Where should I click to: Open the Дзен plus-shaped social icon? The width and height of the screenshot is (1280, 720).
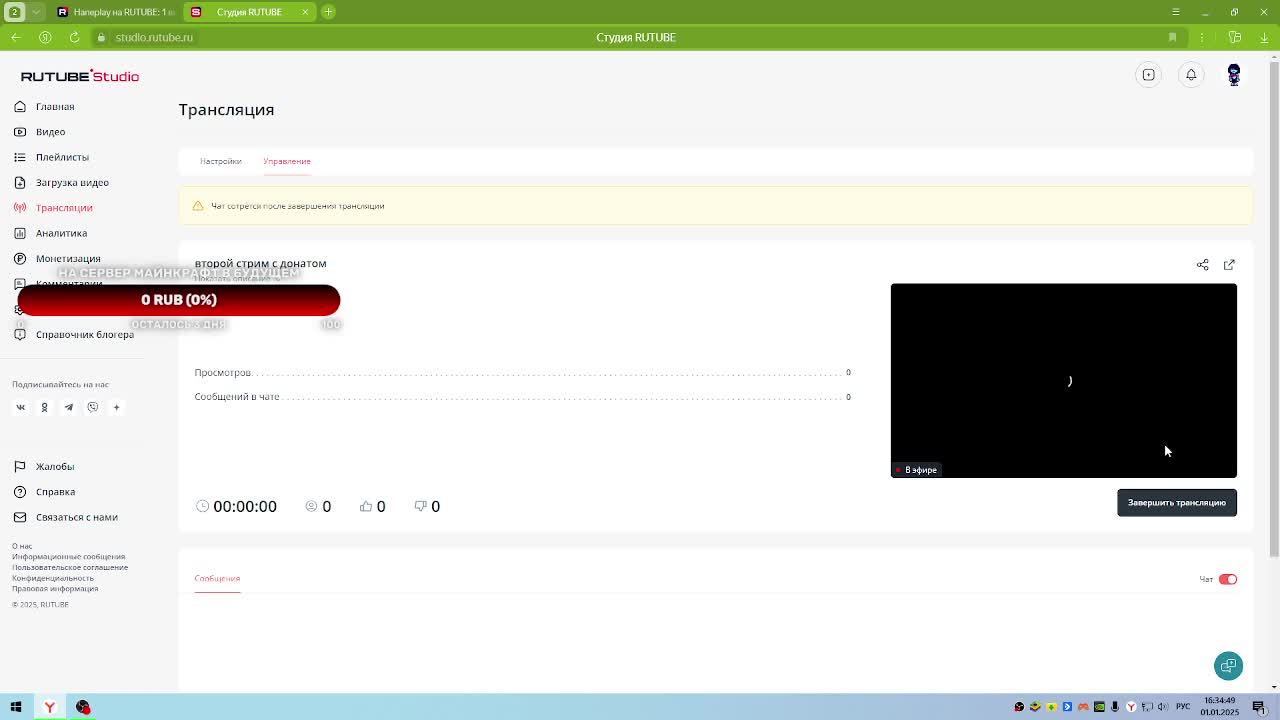[116, 407]
